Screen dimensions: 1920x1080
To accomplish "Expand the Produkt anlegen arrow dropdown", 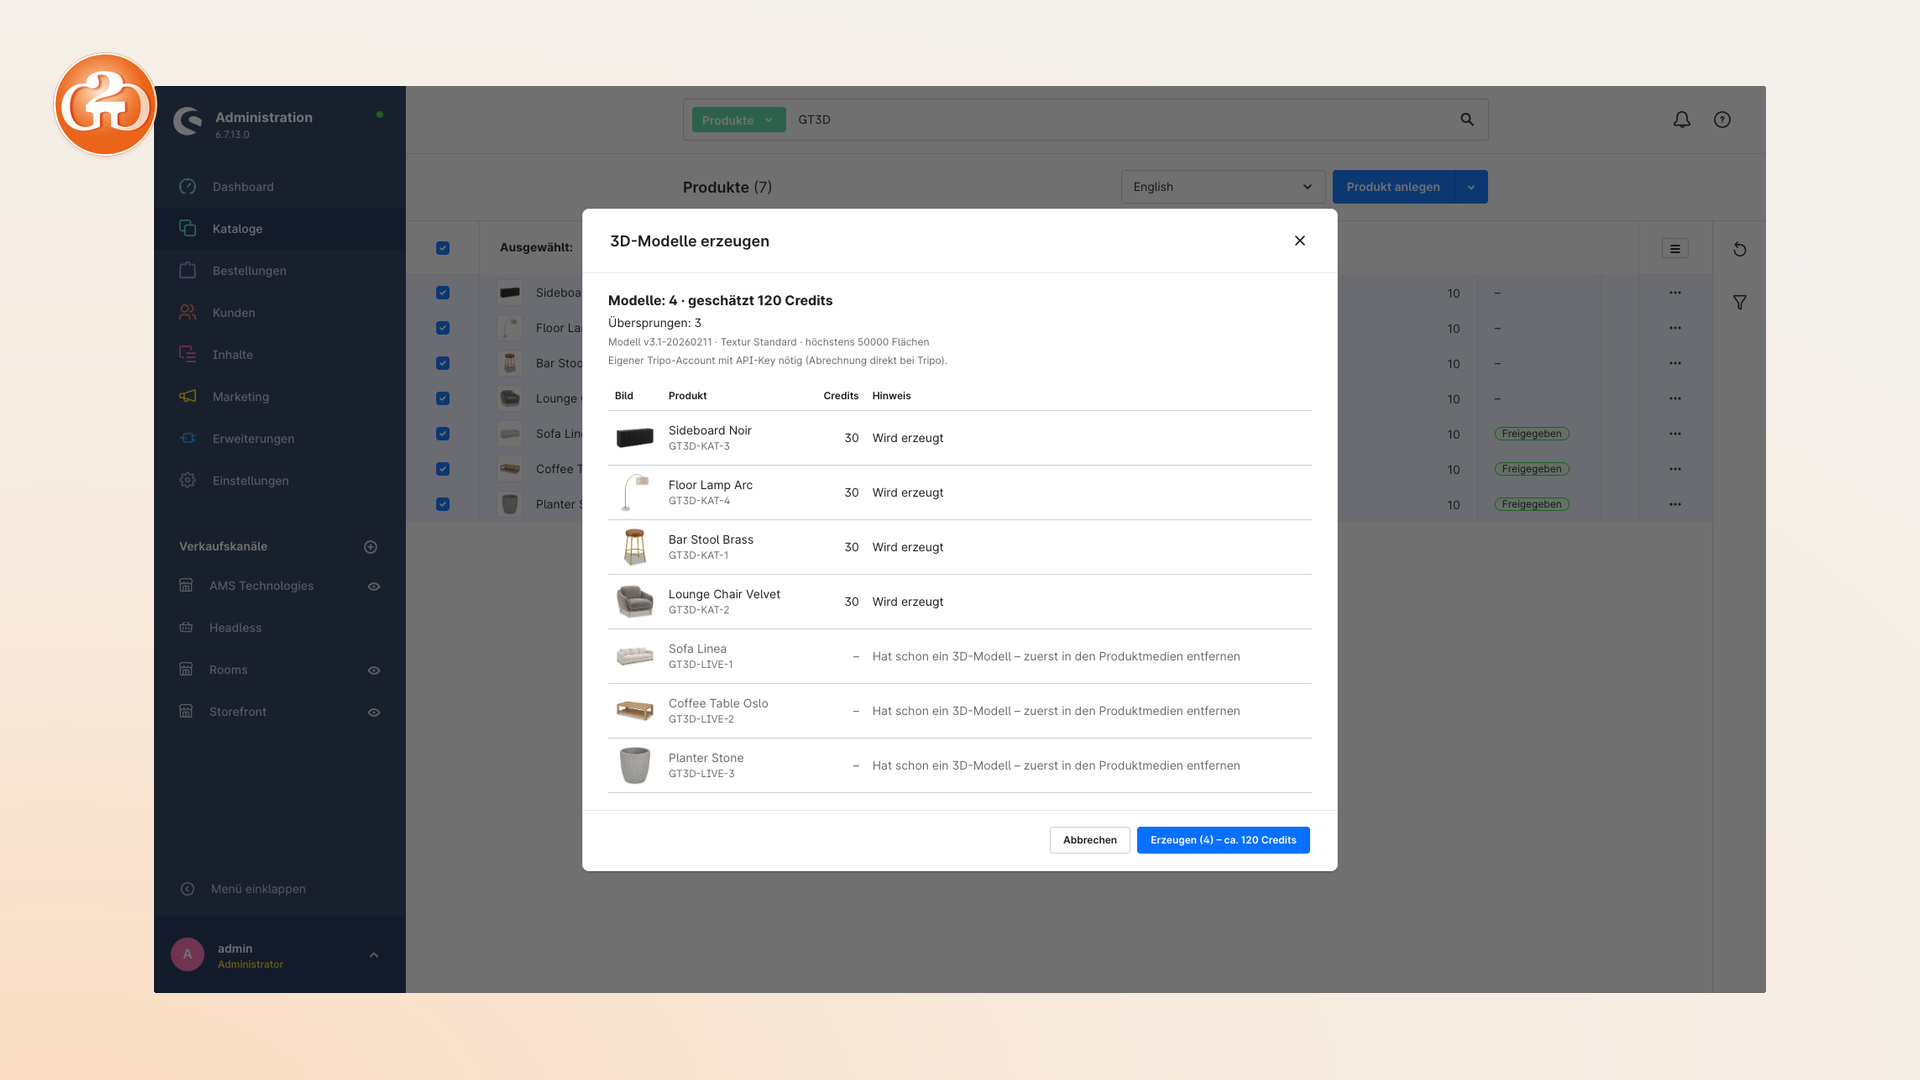I will 1471,187.
